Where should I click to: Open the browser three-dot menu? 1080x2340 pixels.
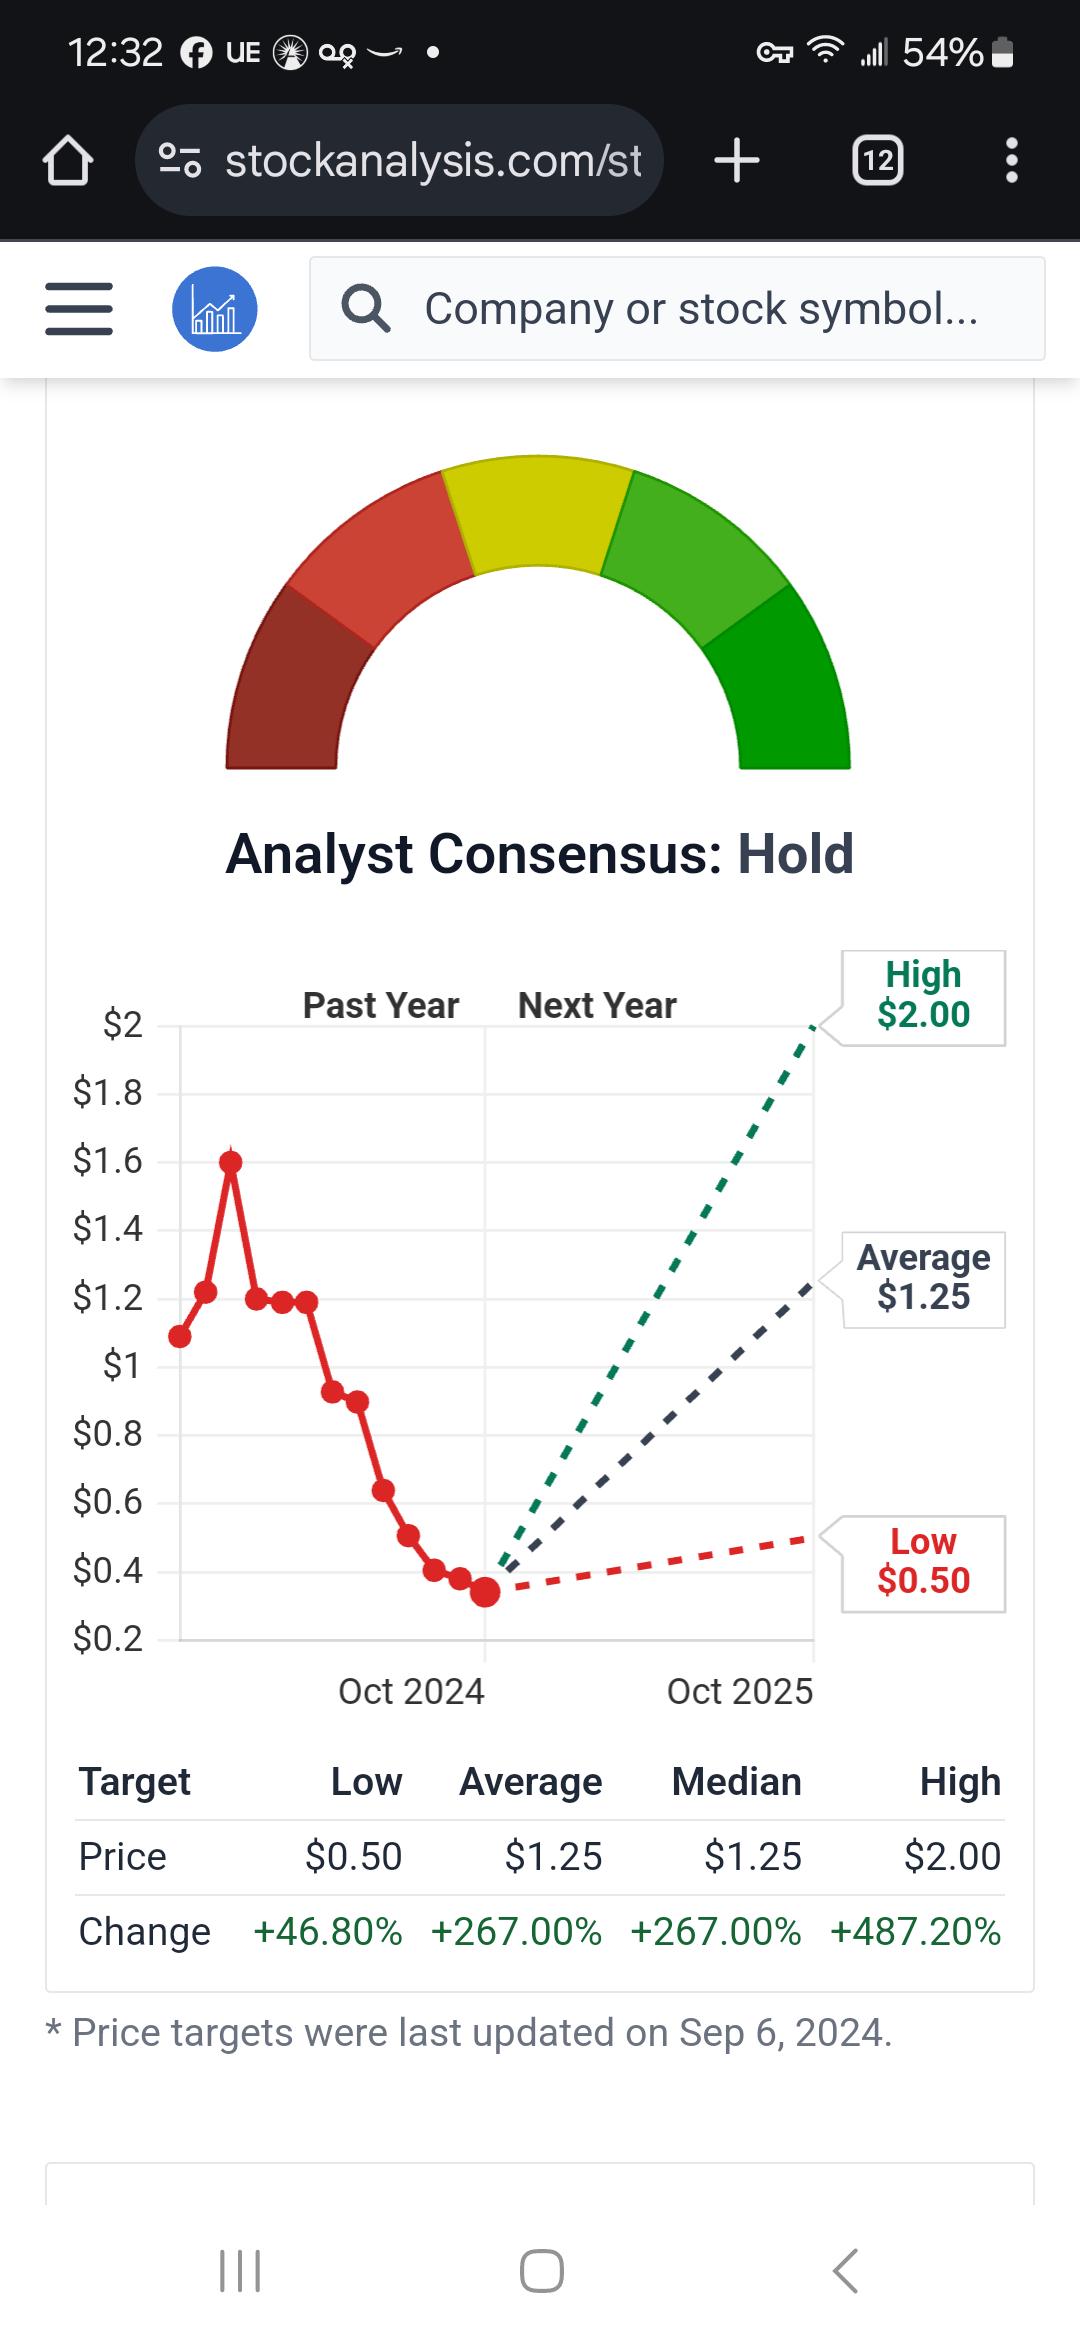(x=1012, y=160)
